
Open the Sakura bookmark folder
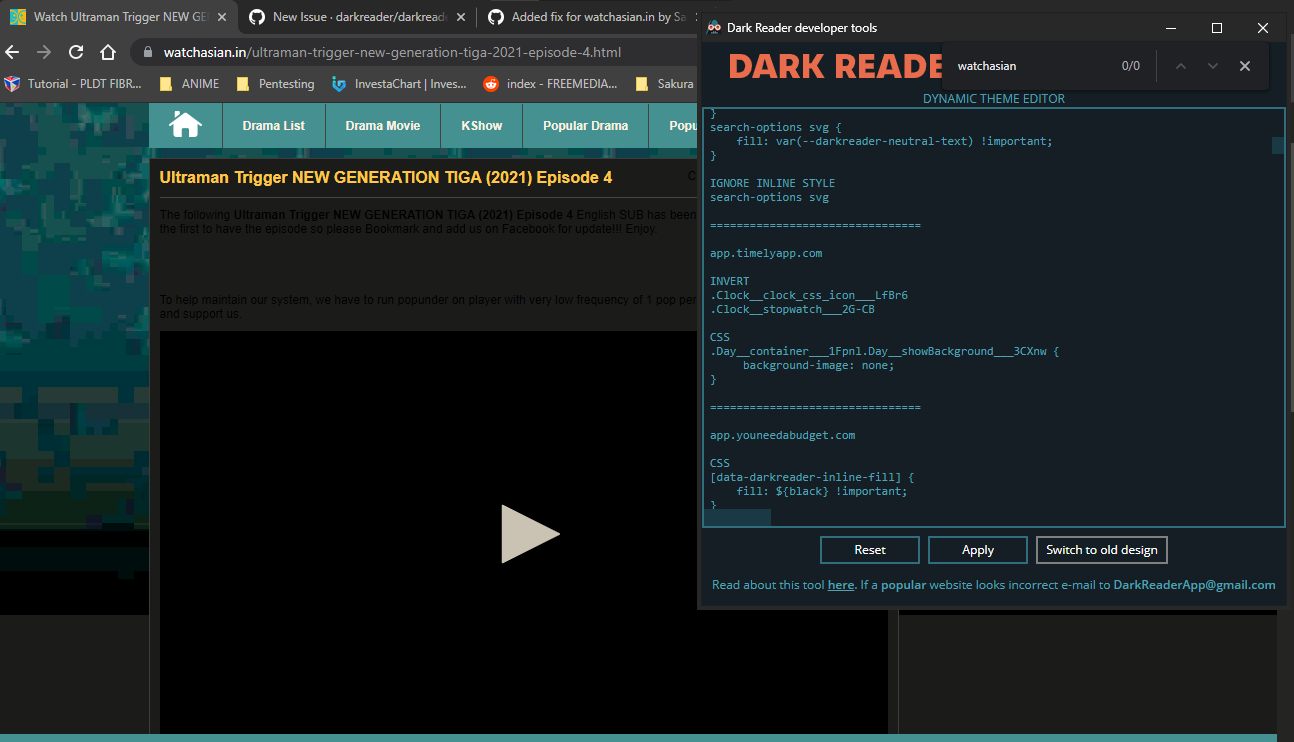(664, 84)
